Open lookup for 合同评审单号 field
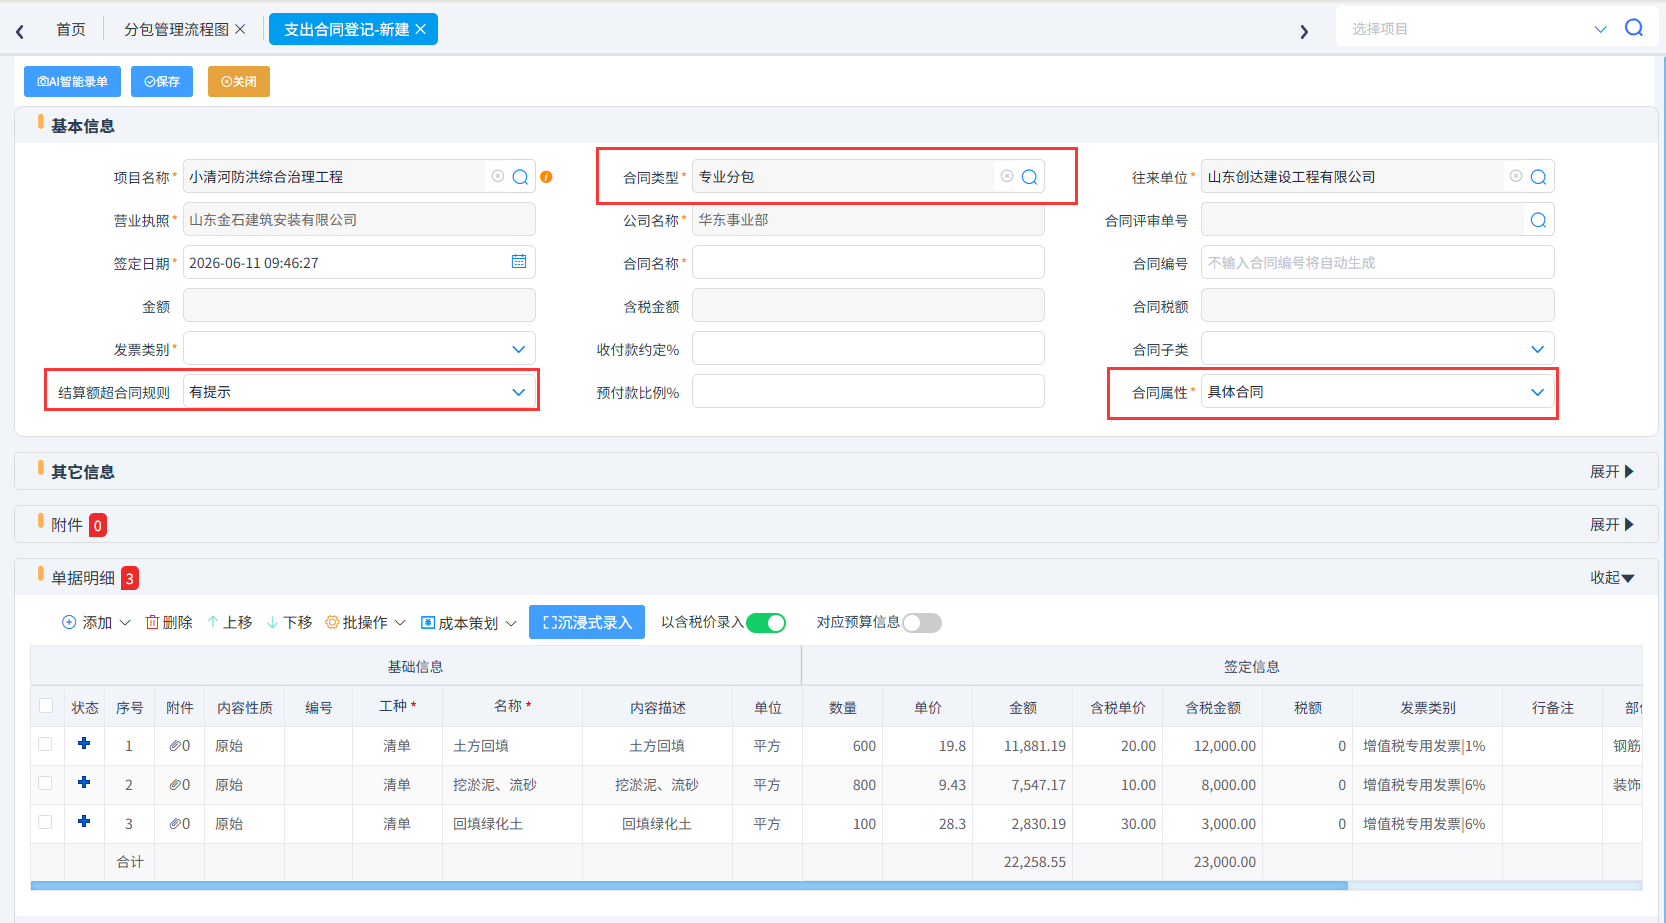This screenshot has height=923, width=1666. [1538, 220]
